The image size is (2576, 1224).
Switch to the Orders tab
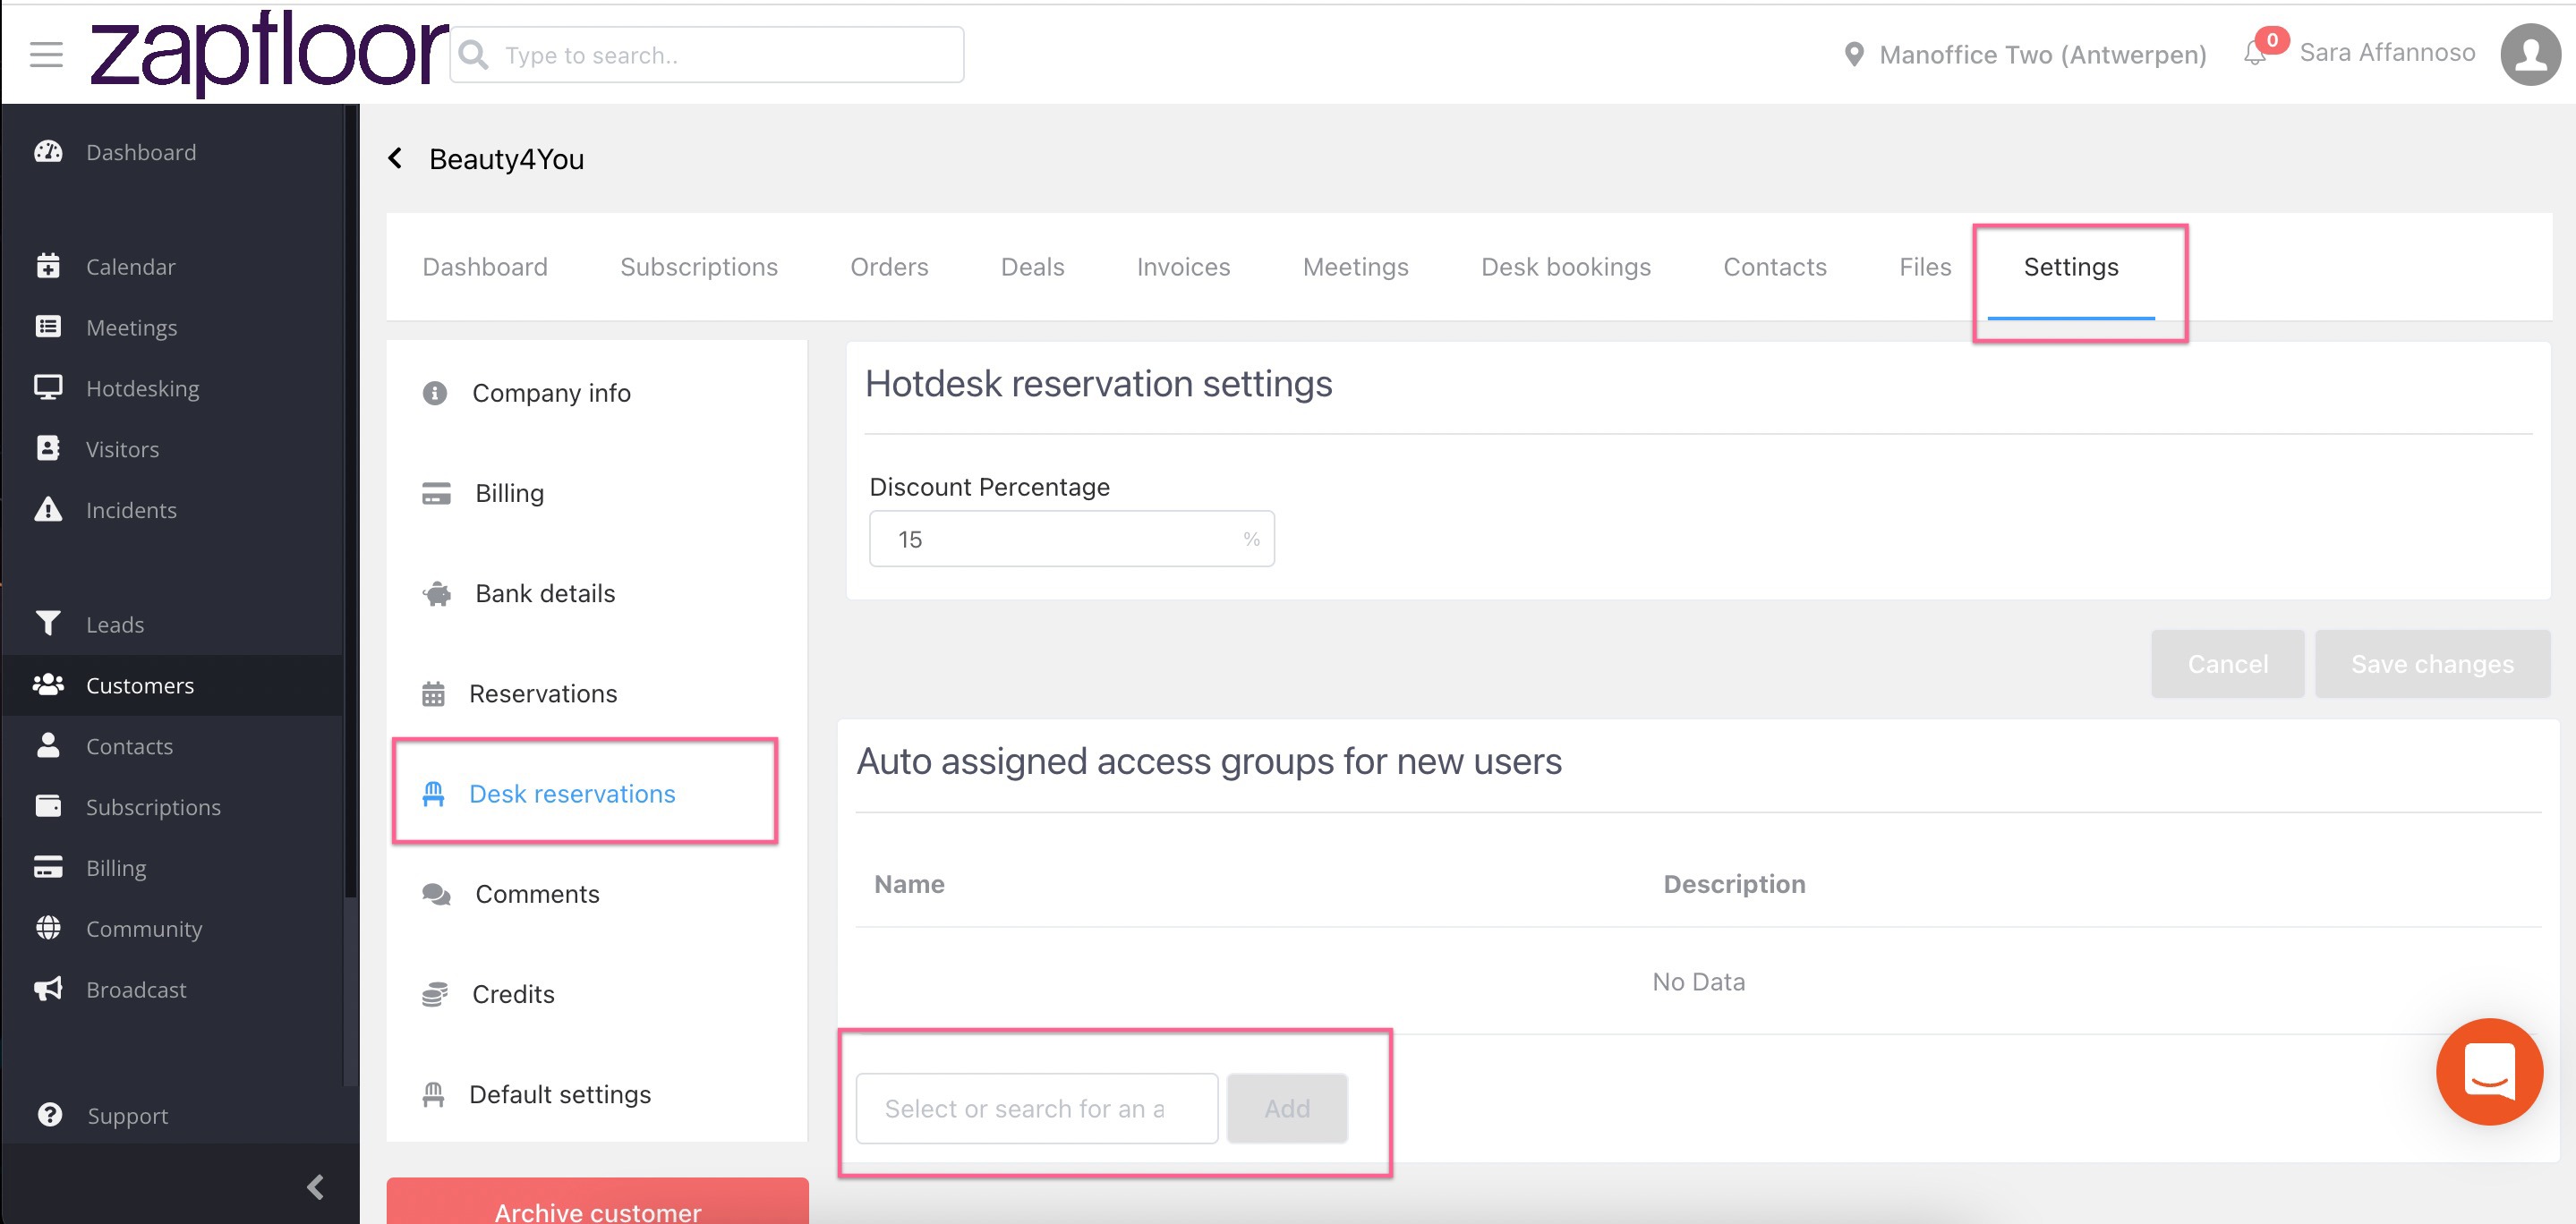[x=889, y=267]
